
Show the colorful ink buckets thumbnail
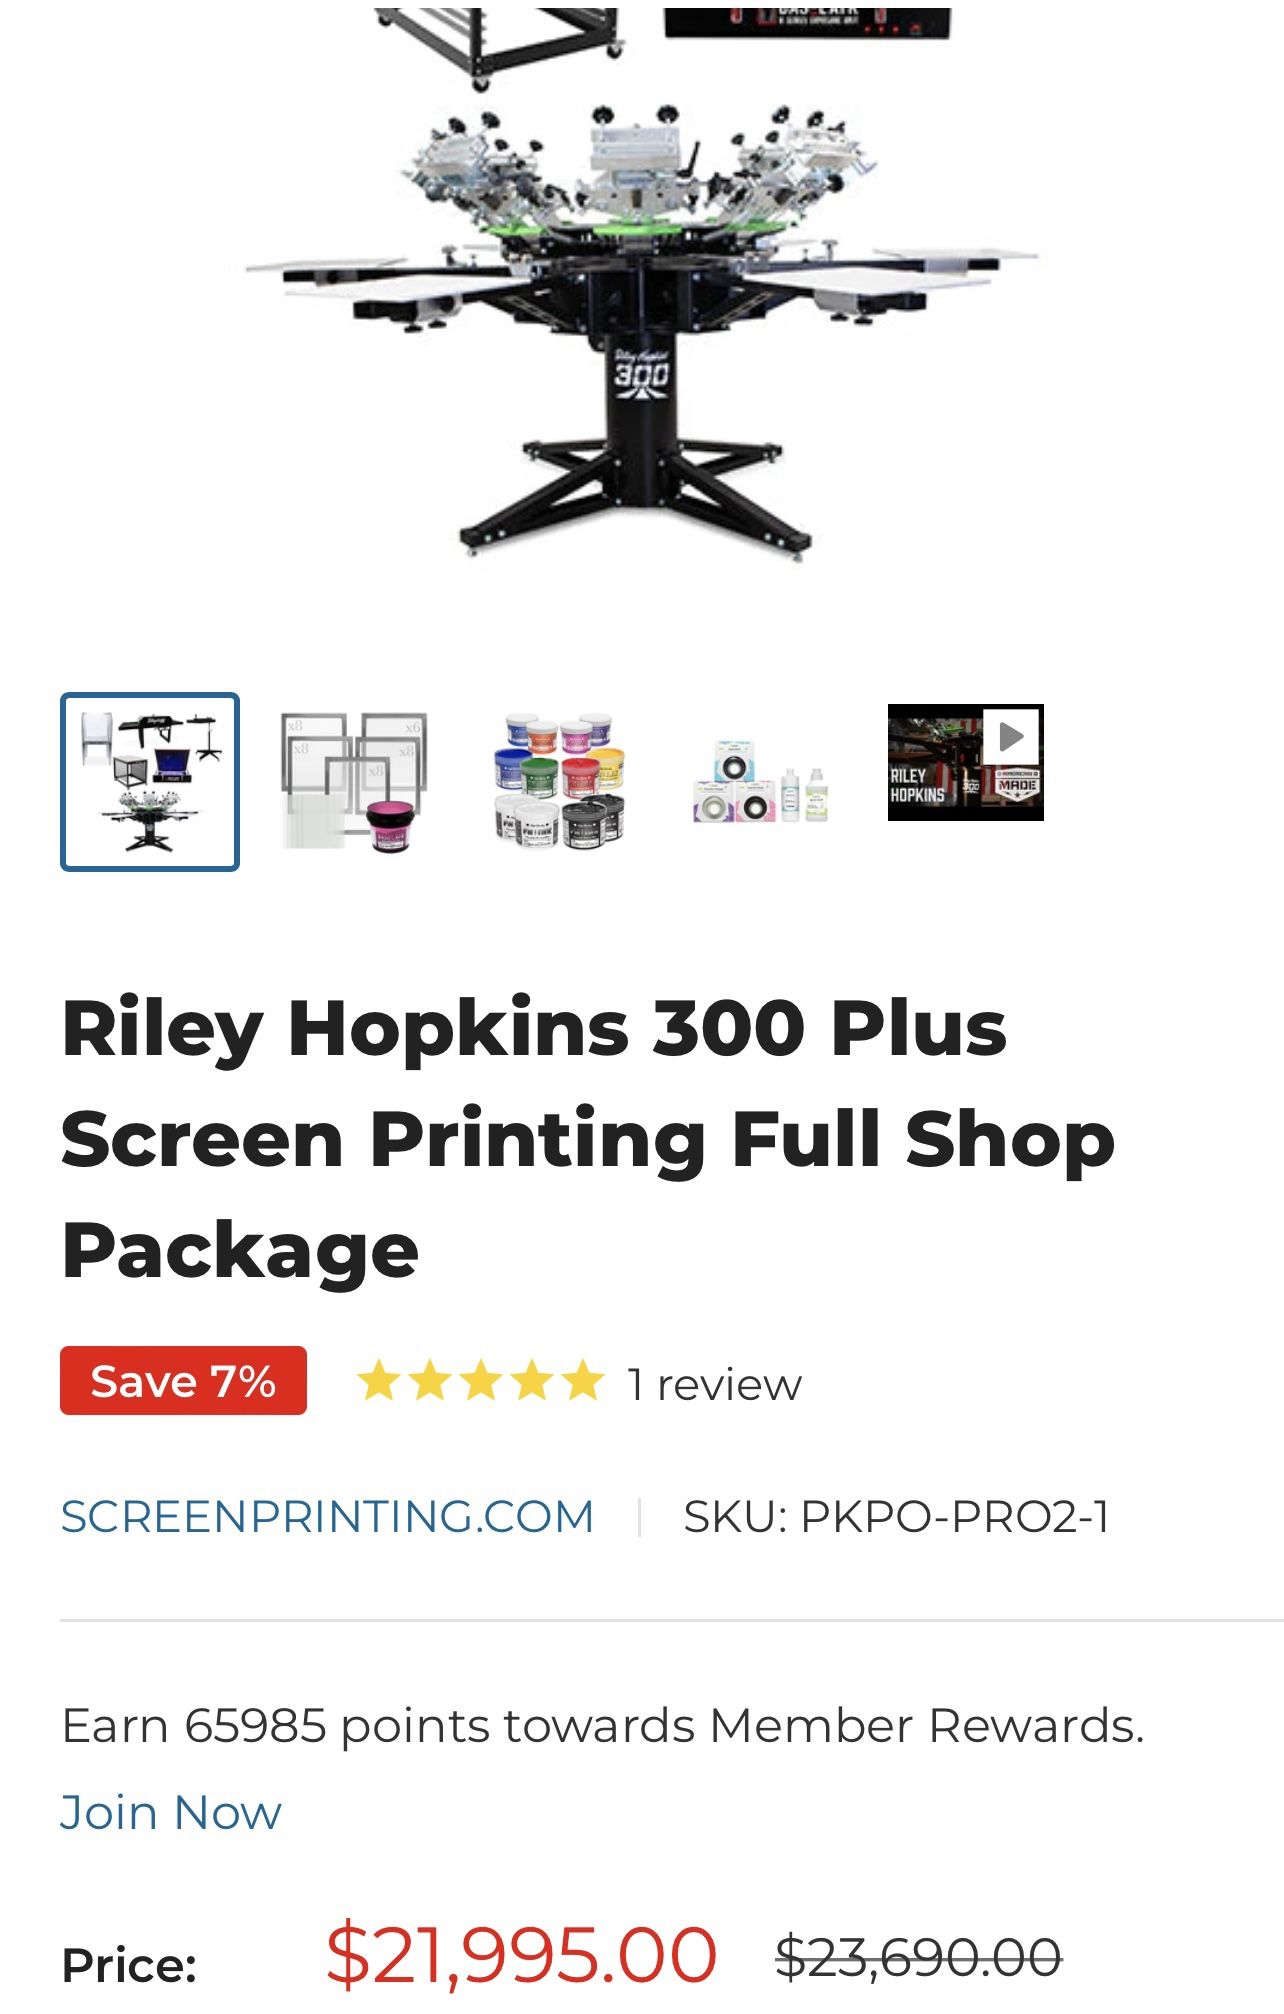[x=560, y=782]
